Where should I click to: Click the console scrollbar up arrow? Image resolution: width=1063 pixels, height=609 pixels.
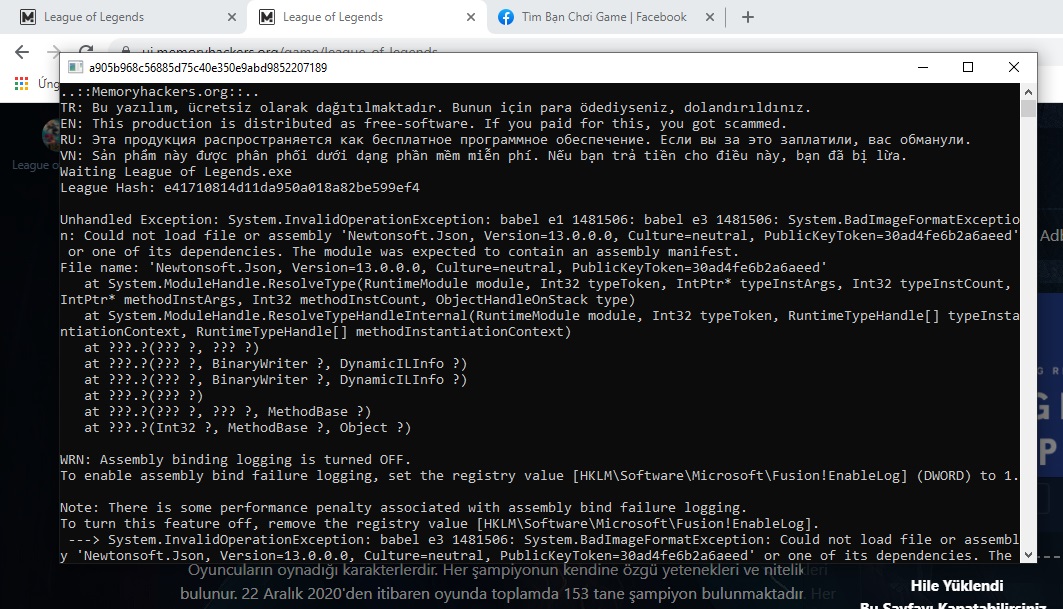1028,92
